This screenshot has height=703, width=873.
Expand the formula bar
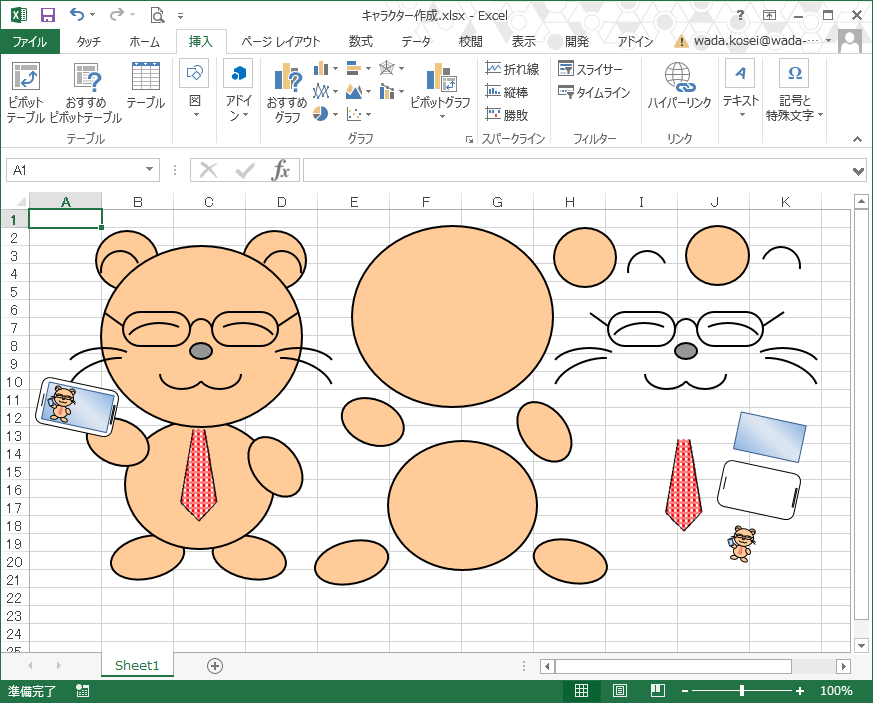[x=858, y=171]
